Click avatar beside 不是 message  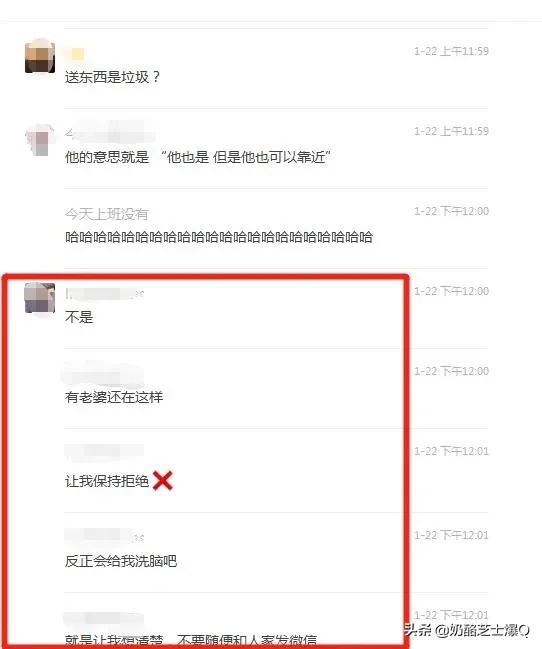[x=40, y=298]
